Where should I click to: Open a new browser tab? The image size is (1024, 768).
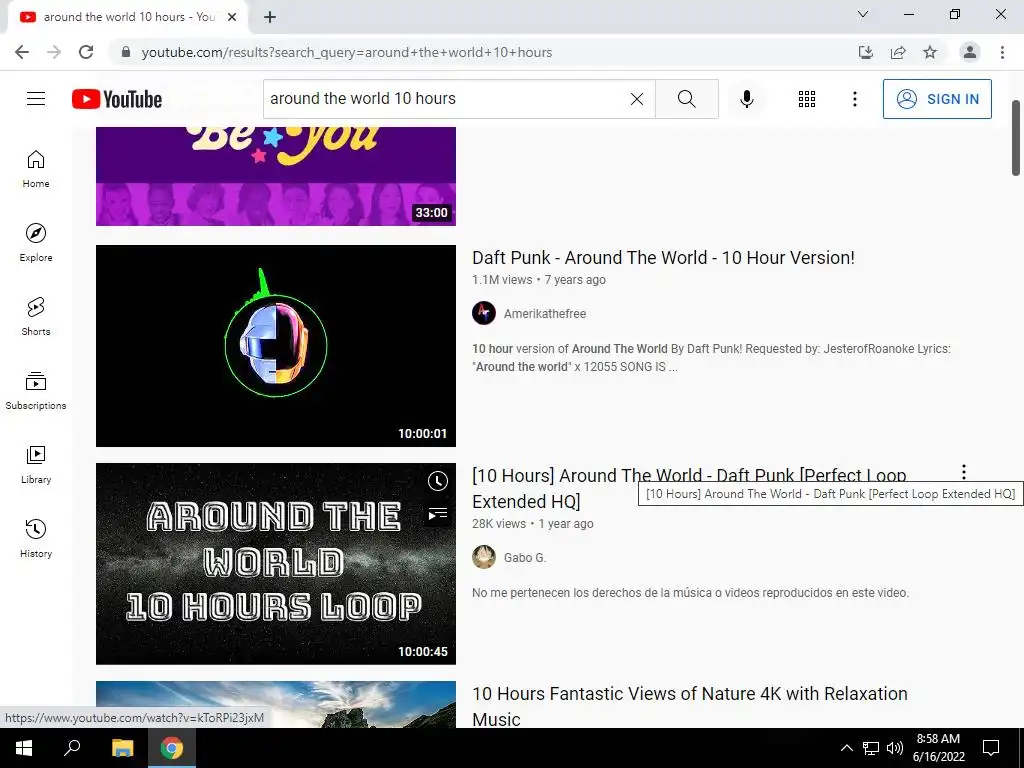click(x=270, y=18)
